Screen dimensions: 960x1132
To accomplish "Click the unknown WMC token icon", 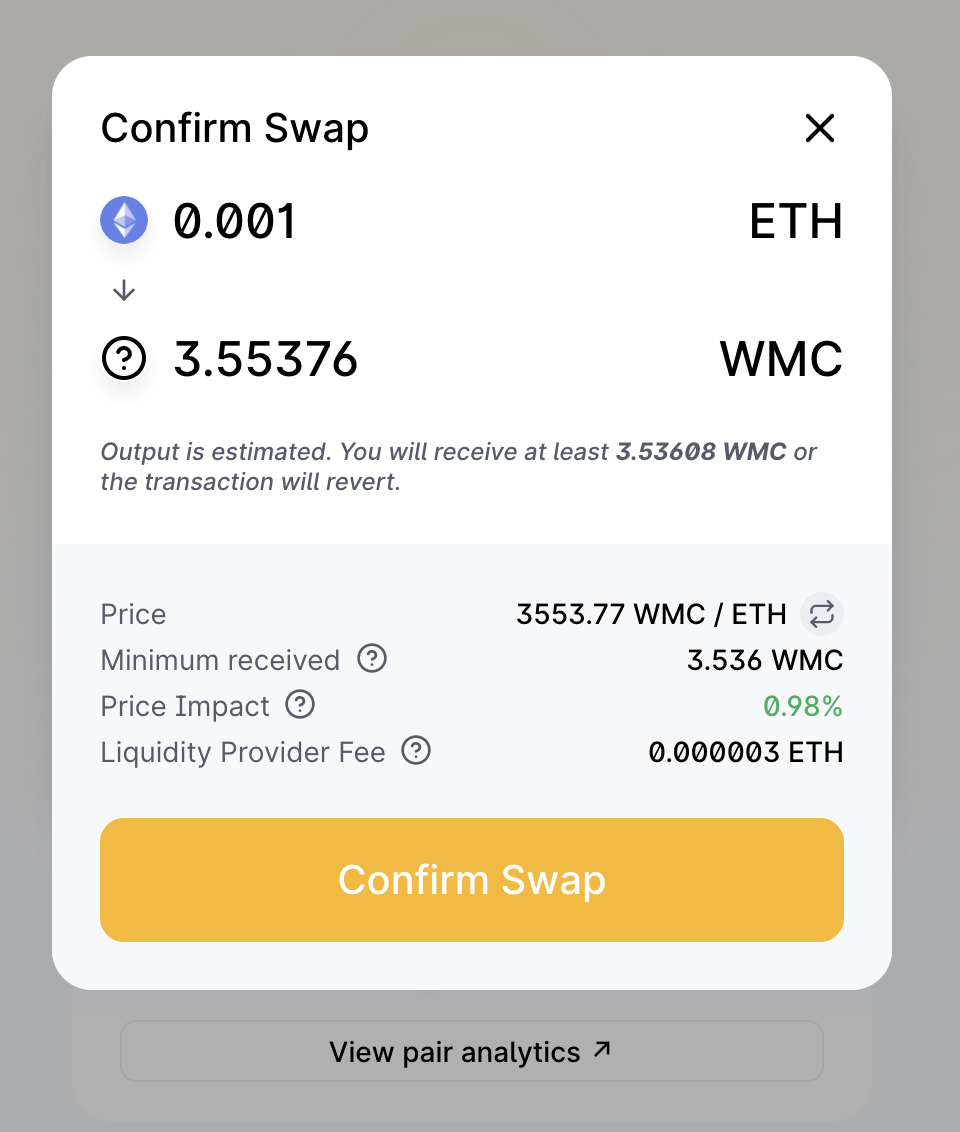I will click(x=124, y=359).
